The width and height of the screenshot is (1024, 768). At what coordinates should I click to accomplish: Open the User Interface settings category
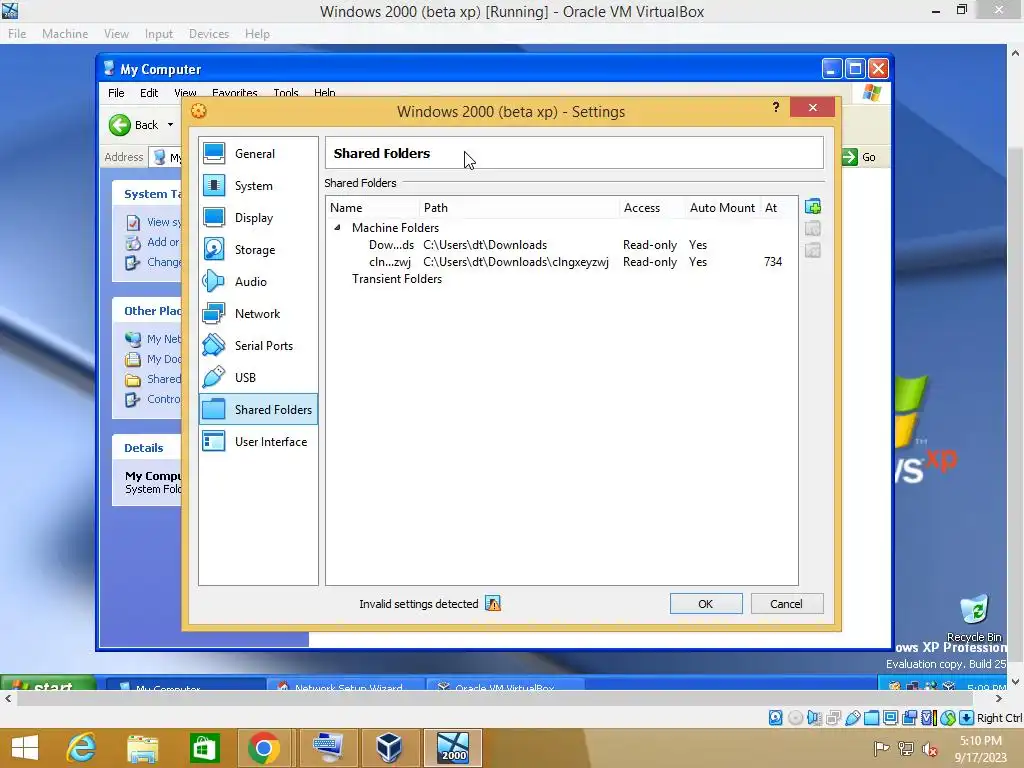(x=258, y=441)
